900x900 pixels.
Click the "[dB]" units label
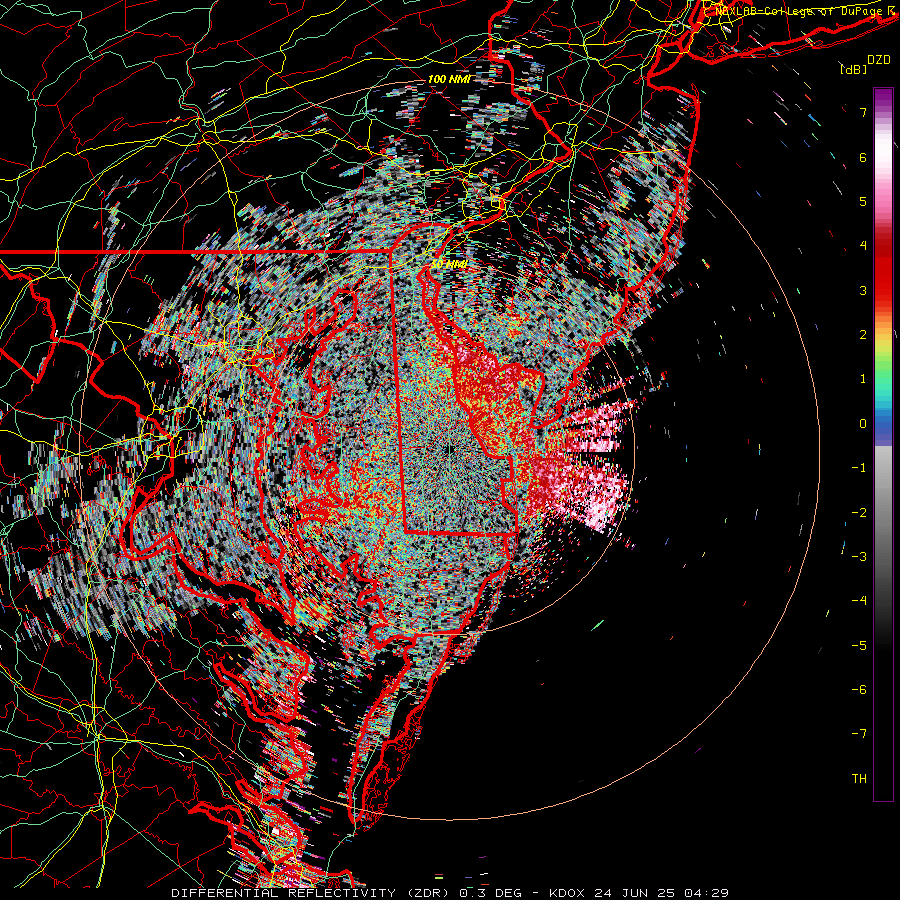853,69
